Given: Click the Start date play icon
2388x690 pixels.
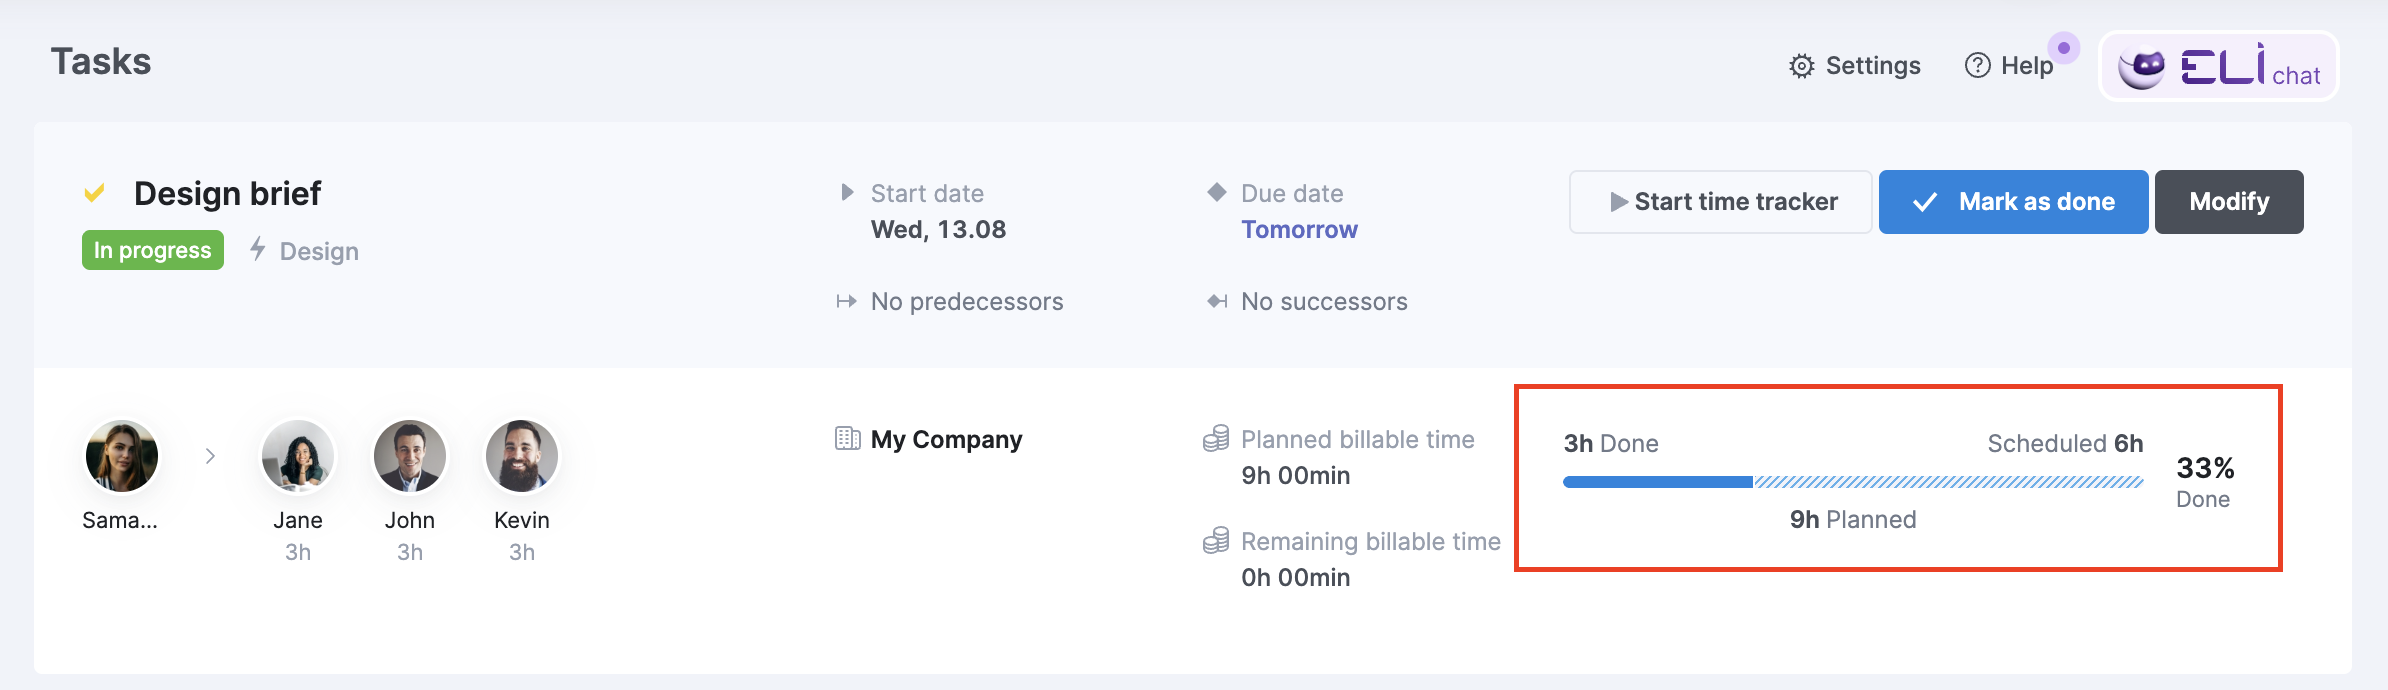Looking at the screenshot, I should pos(847,192).
